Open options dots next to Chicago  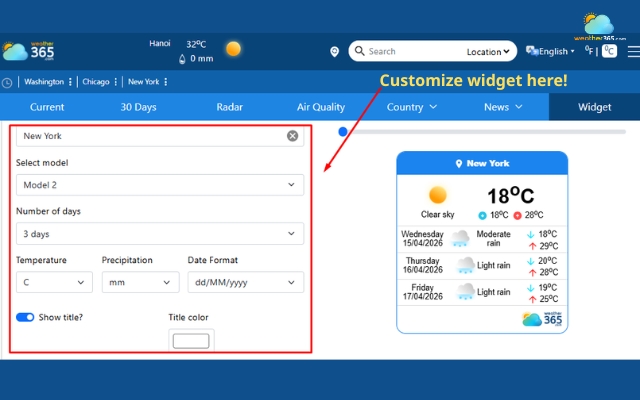[116, 82]
